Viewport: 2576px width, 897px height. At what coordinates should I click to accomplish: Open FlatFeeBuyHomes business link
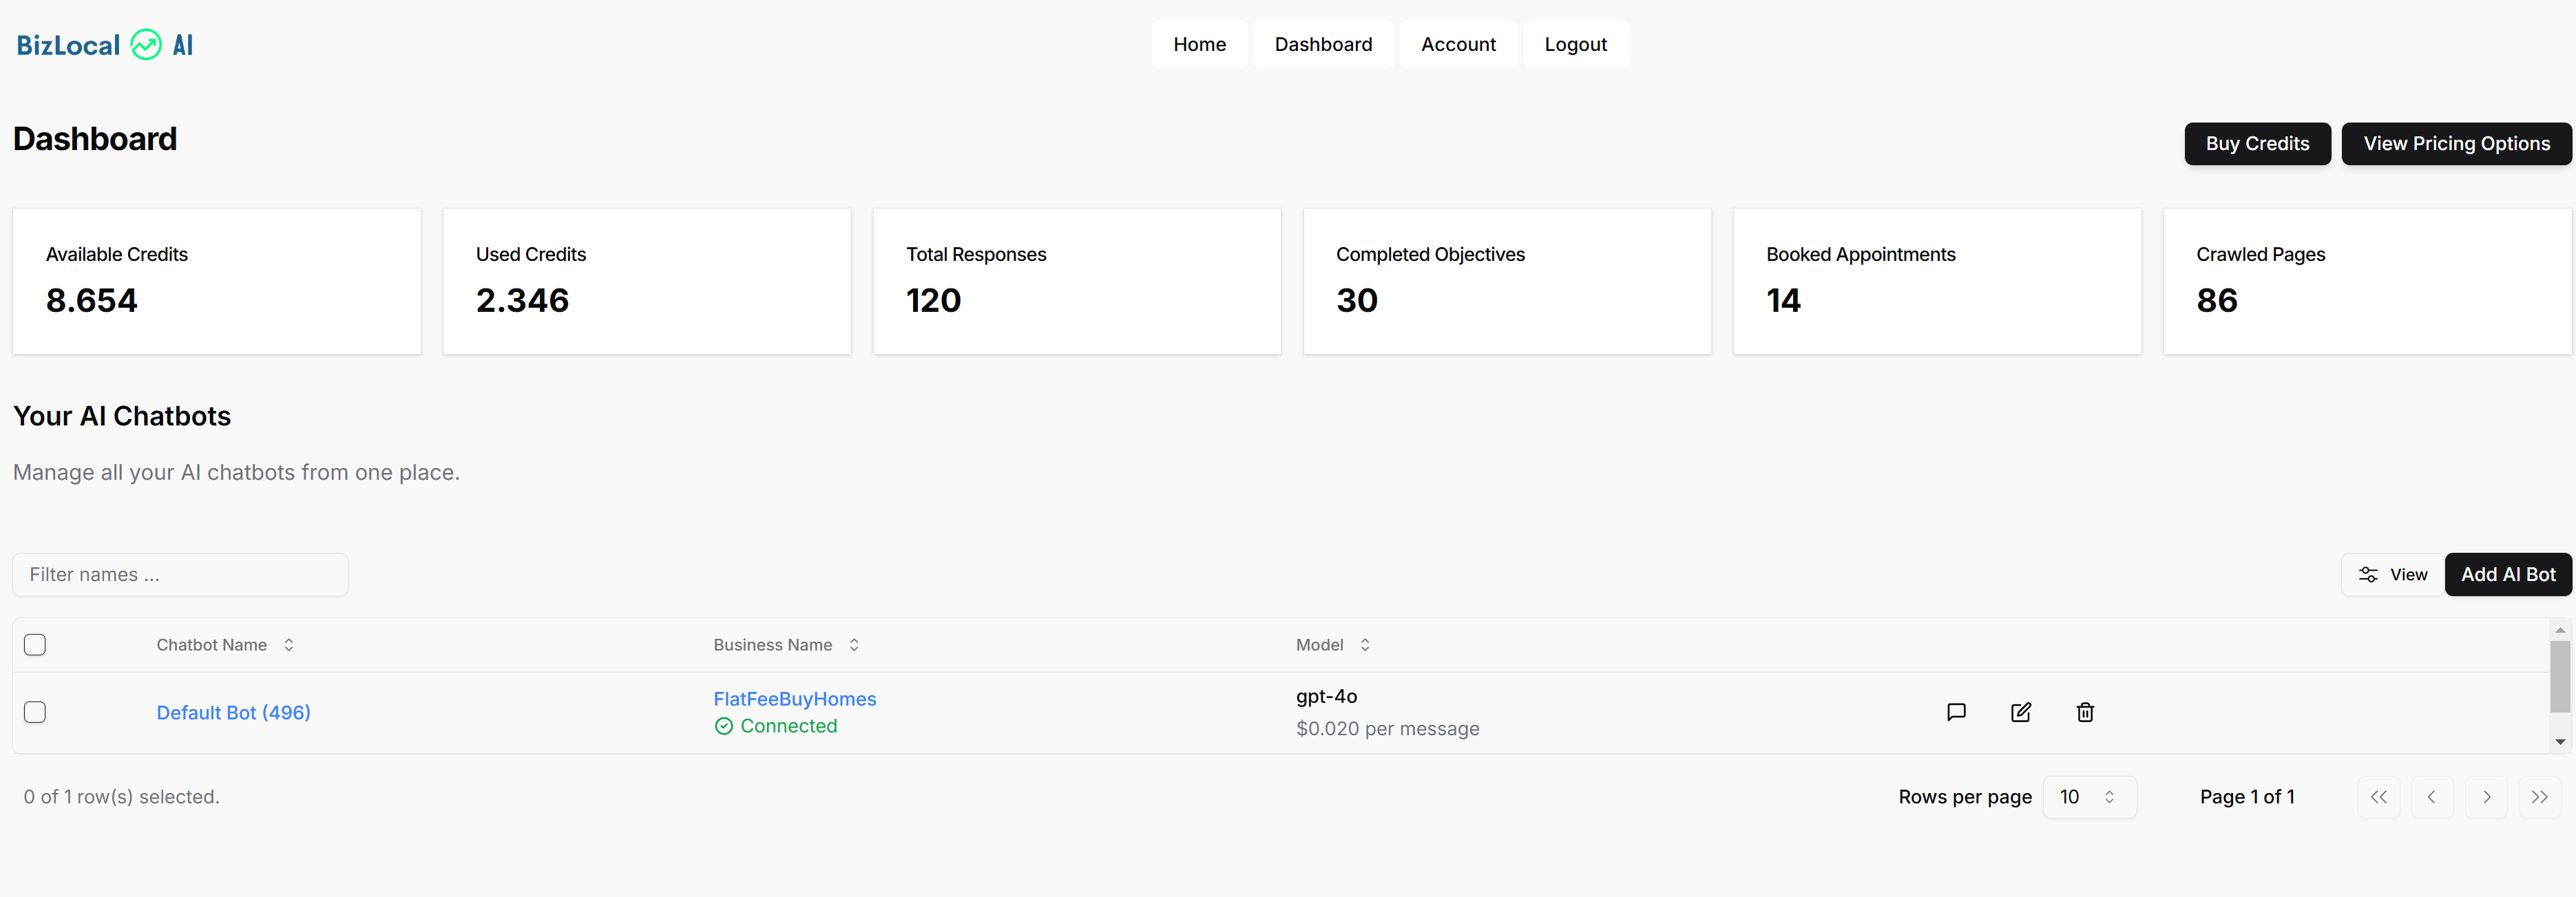pos(794,699)
